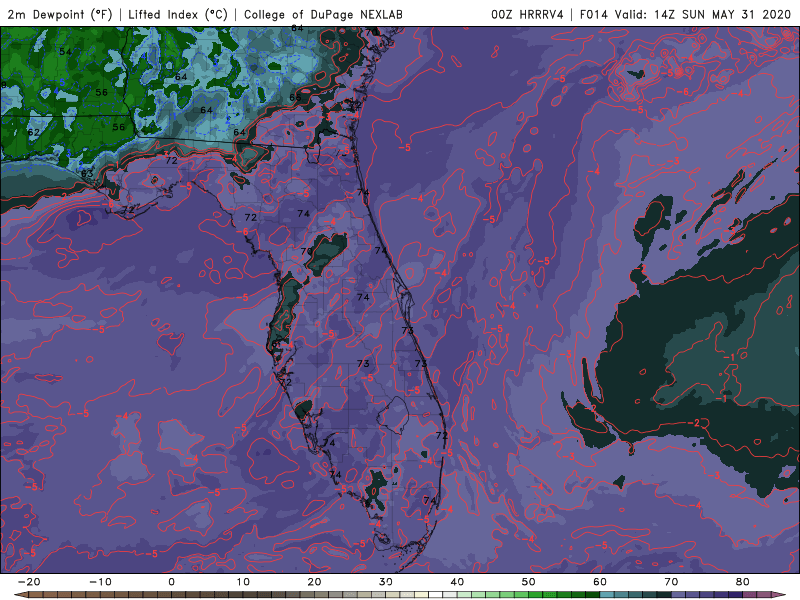Screen dimensions: 800x600
Task: Click the 70 color bar label
Action: 671,582
